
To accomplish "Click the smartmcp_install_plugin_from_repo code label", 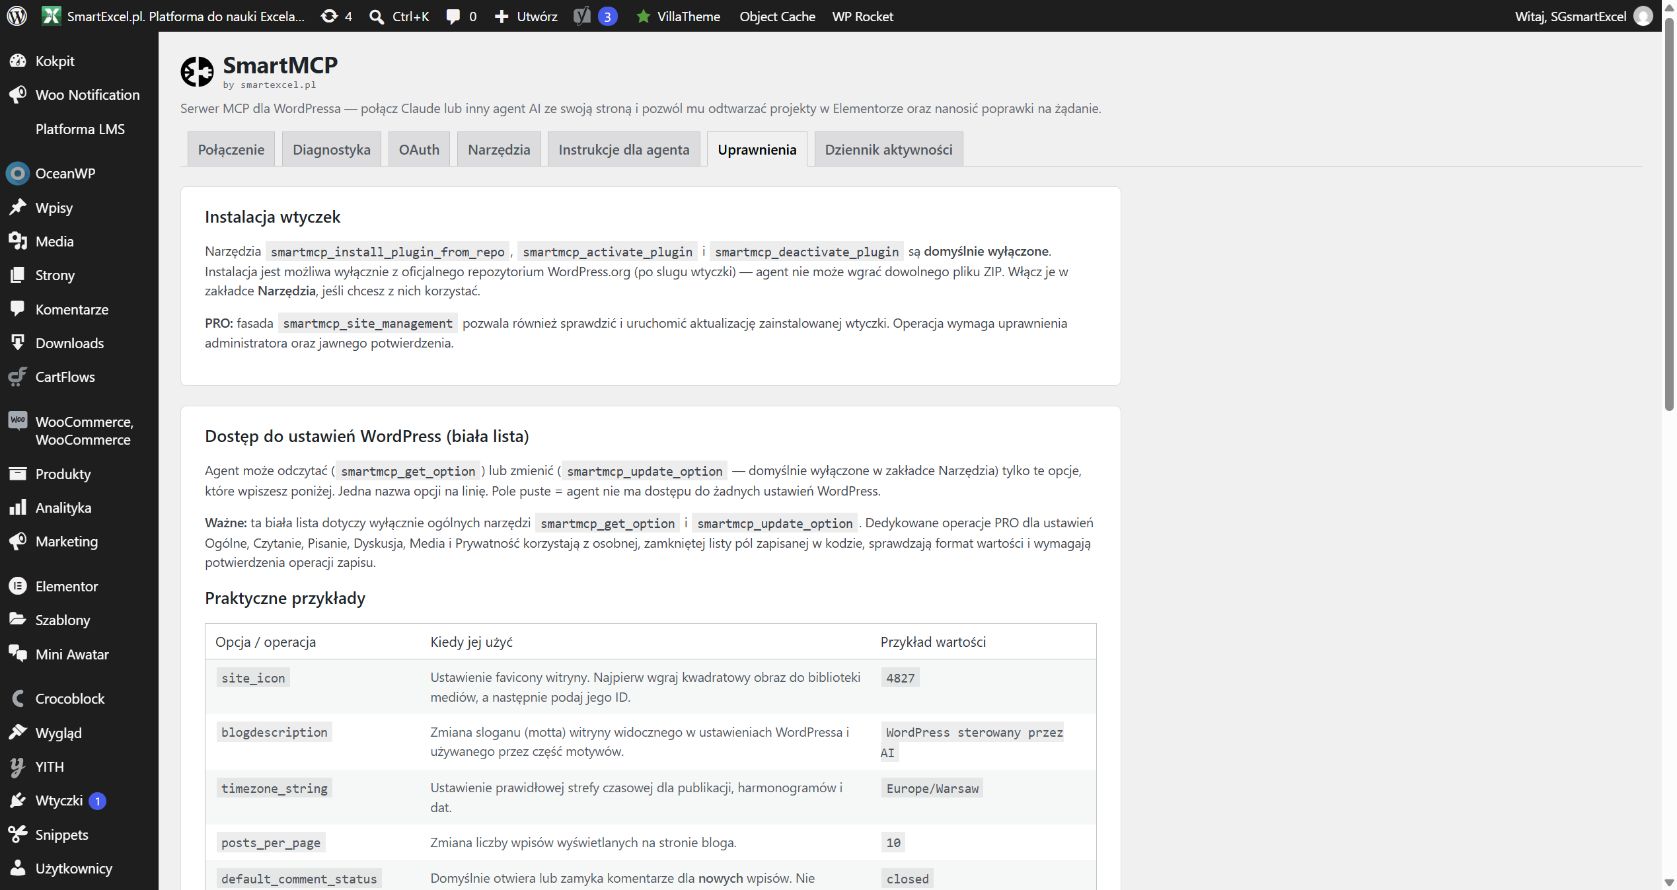I will click(388, 252).
